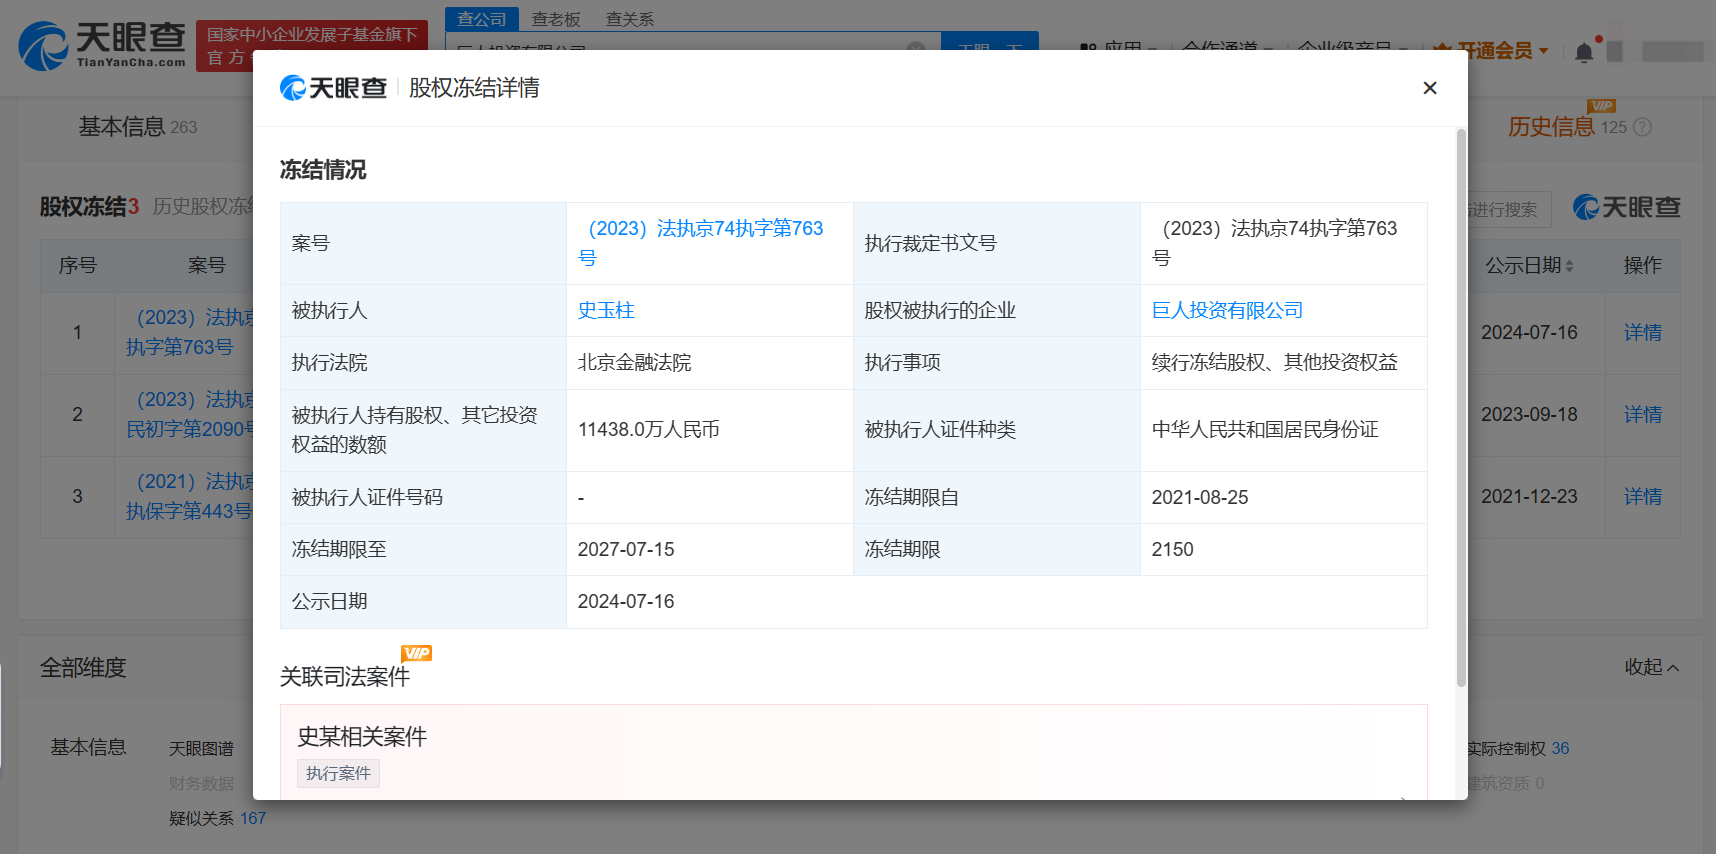Switch to the 查公司 tab
1716x854 pixels.
(x=482, y=19)
